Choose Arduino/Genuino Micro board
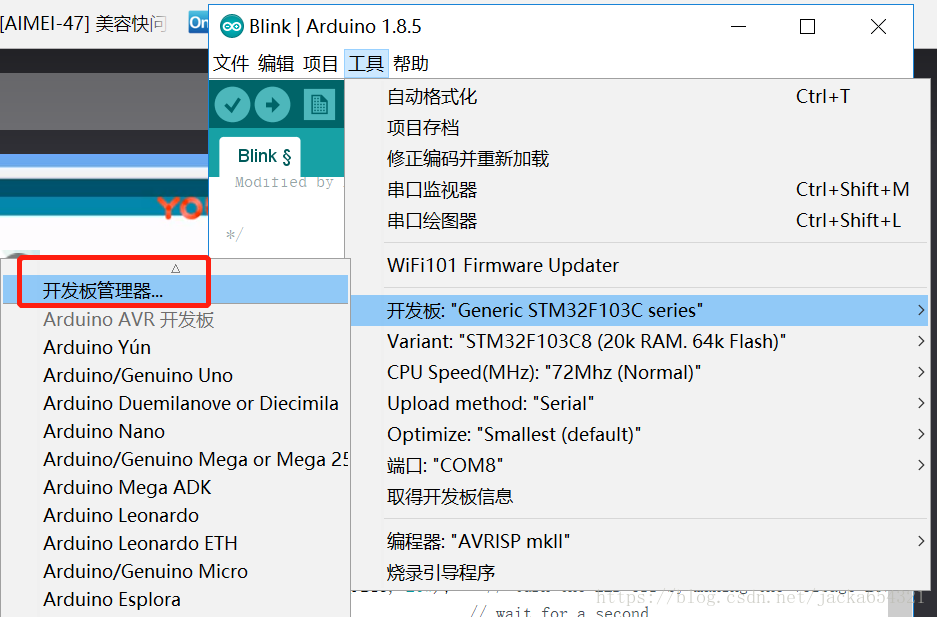 click(x=176, y=572)
